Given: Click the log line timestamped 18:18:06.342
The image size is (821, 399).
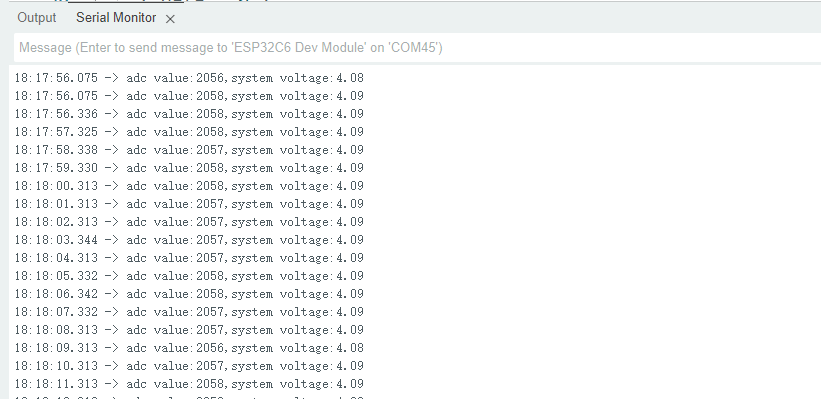Looking at the screenshot, I should pyautogui.click(x=189, y=294).
